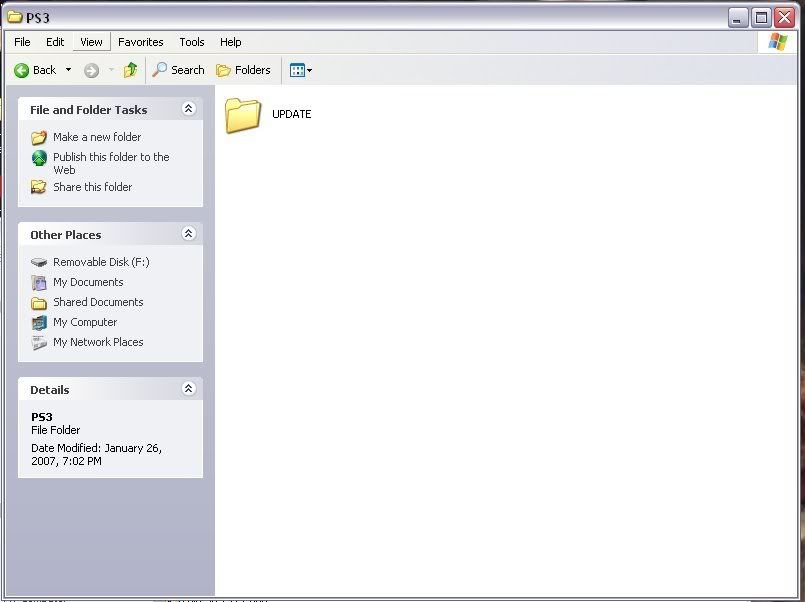The height and width of the screenshot is (602, 805).
Task: Click the Details heading text
Action: 50,390
